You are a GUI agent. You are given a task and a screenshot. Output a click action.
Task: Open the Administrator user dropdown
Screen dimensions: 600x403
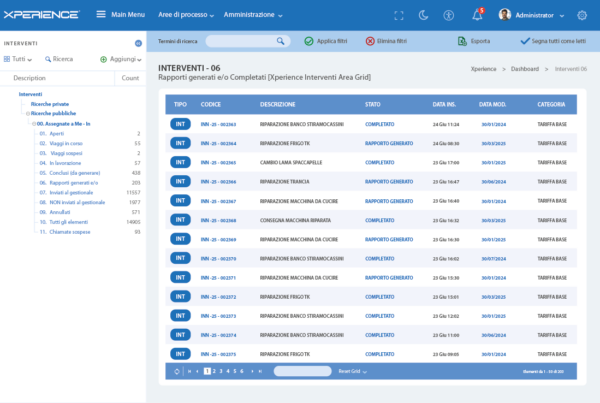coord(533,15)
